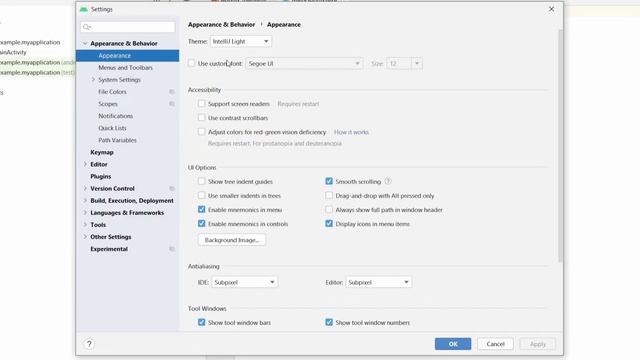Screen dimensions: 640x360
Task: Collapse Appearance & Behavior tree node
Action: click(x=85, y=43)
